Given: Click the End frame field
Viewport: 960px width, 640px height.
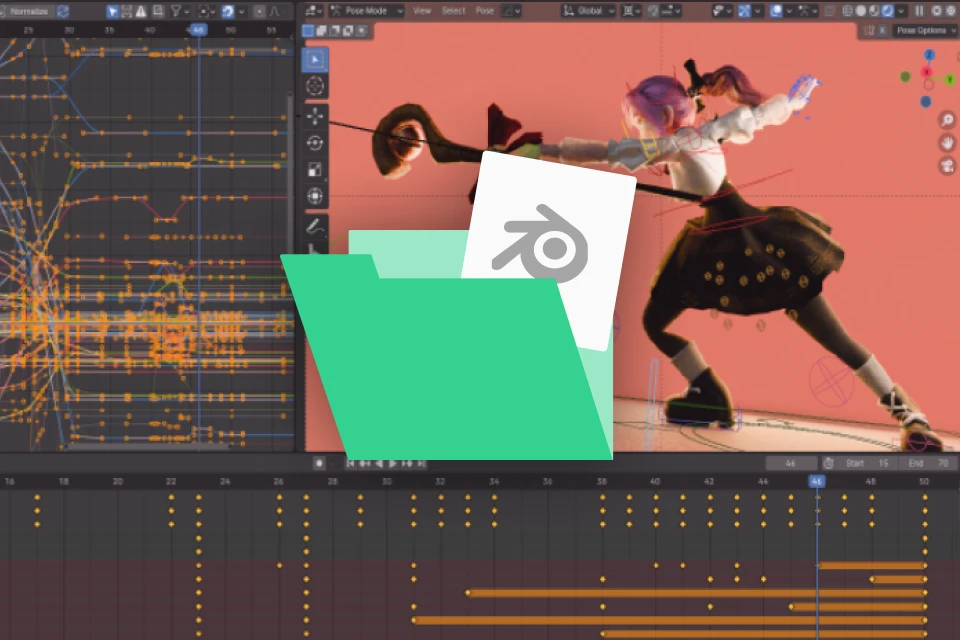Looking at the screenshot, I should coord(929,464).
